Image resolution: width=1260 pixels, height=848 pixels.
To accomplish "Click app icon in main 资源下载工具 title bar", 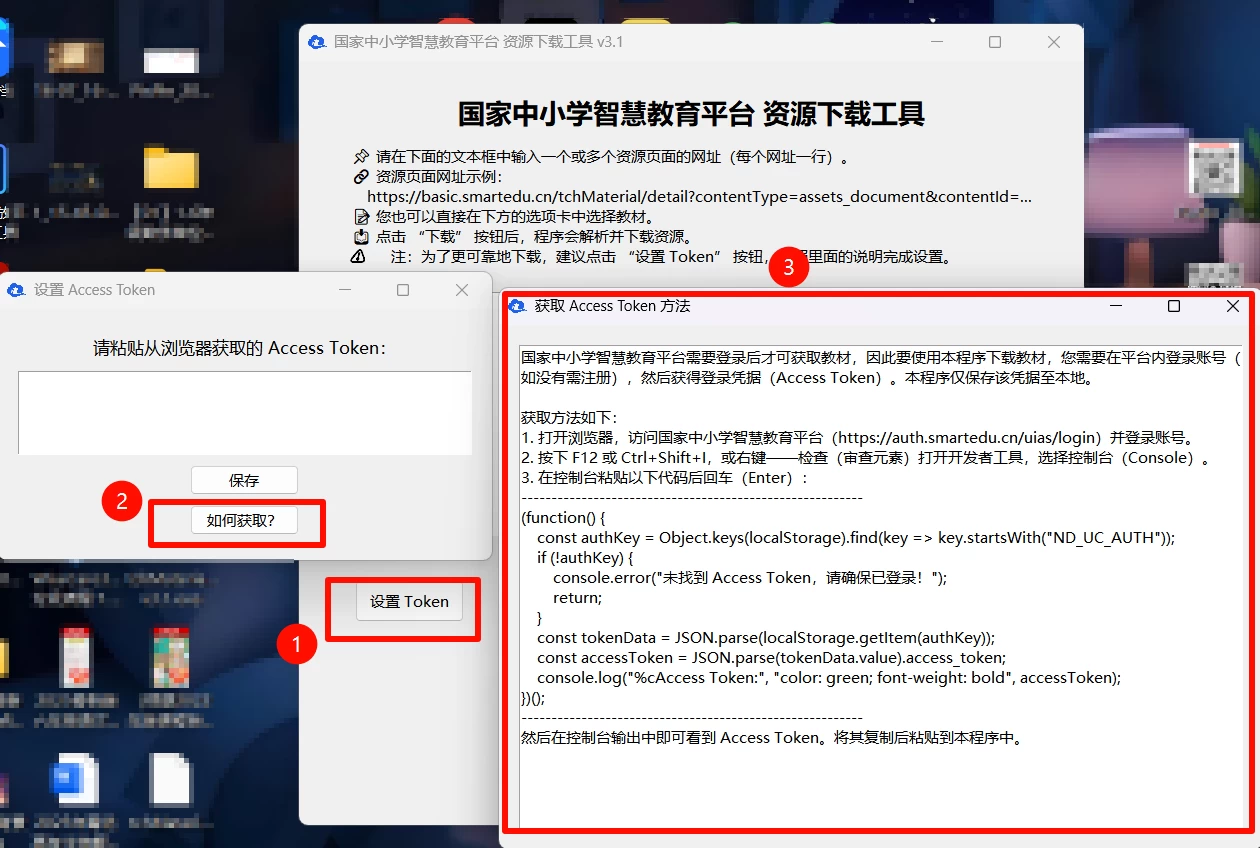I will 317,42.
